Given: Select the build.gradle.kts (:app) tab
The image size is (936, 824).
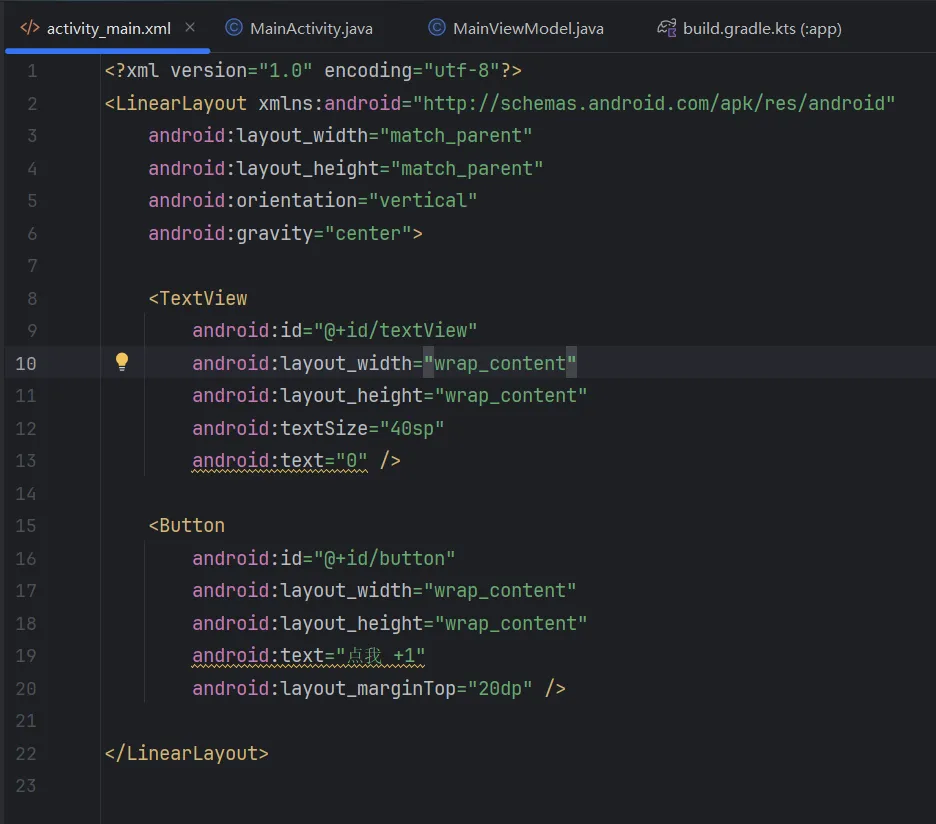Looking at the screenshot, I should [x=761, y=28].
